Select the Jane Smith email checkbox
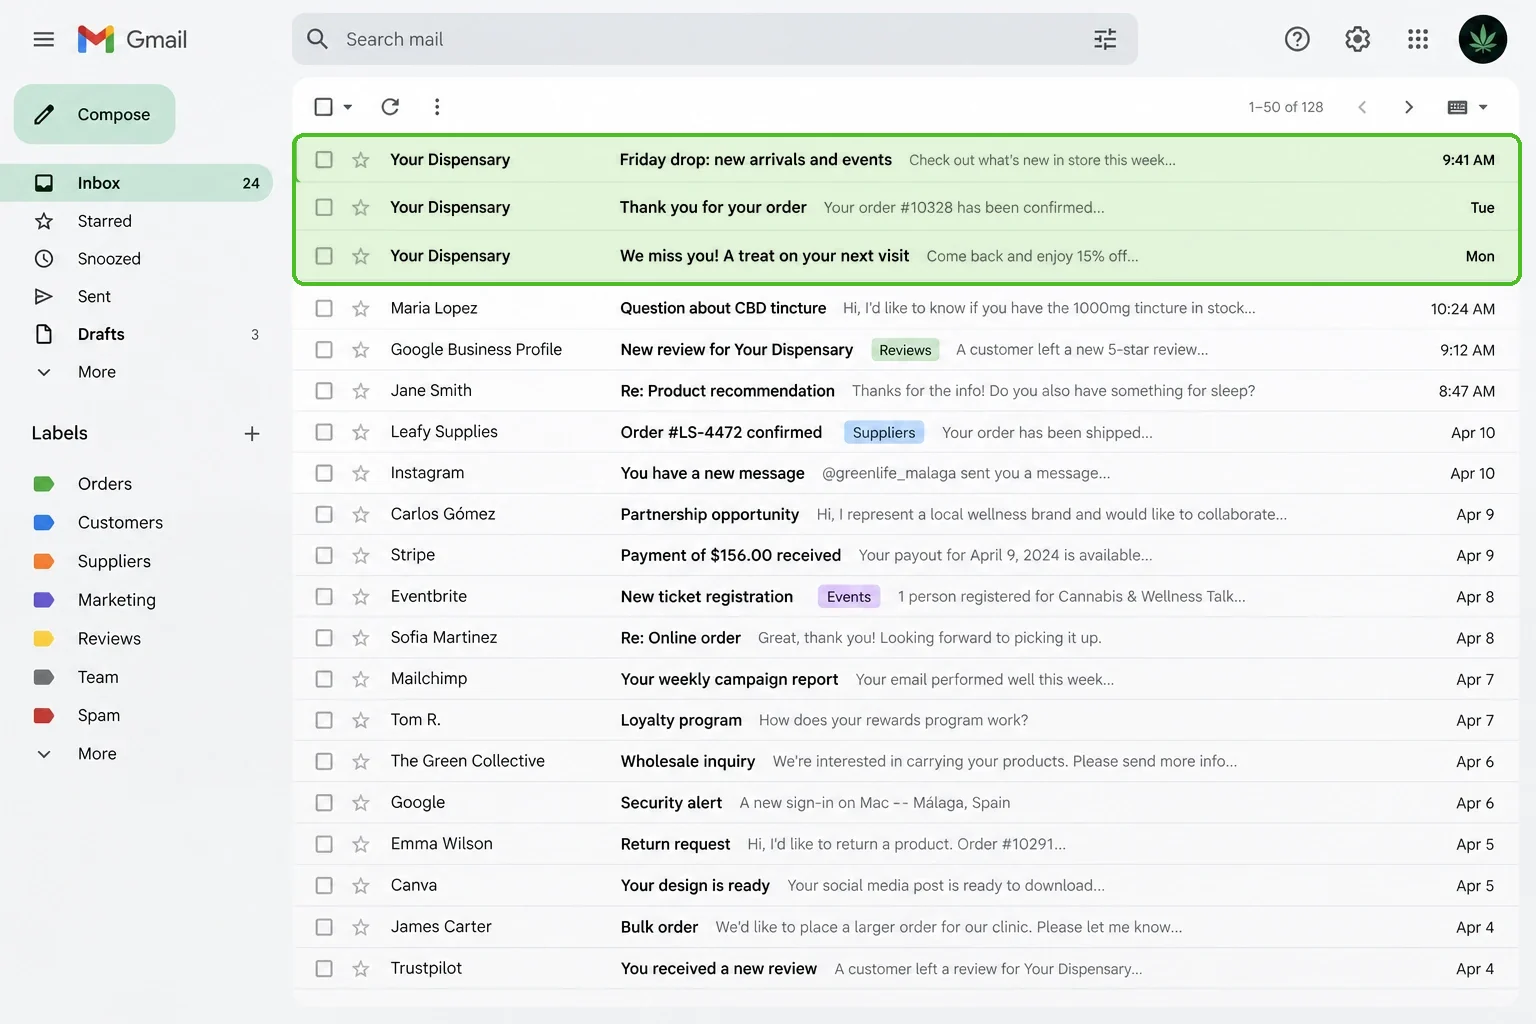Viewport: 1536px width, 1024px height. (x=324, y=391)
